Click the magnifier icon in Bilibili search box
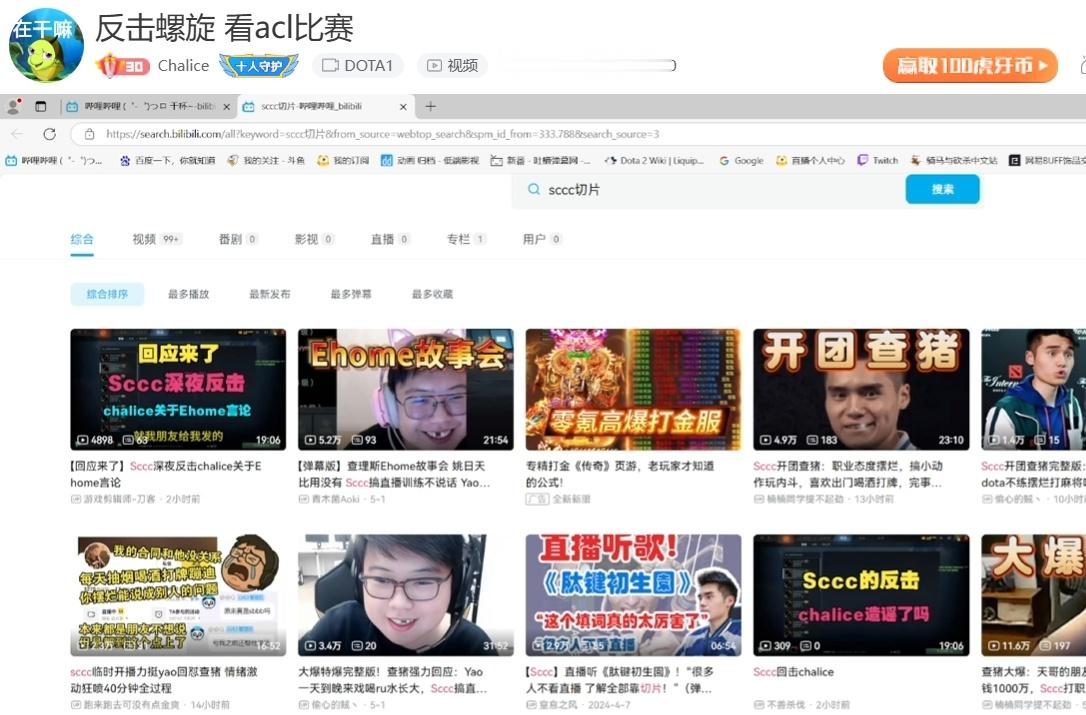This screenshot has height=715, width=1086. (533, 189)
